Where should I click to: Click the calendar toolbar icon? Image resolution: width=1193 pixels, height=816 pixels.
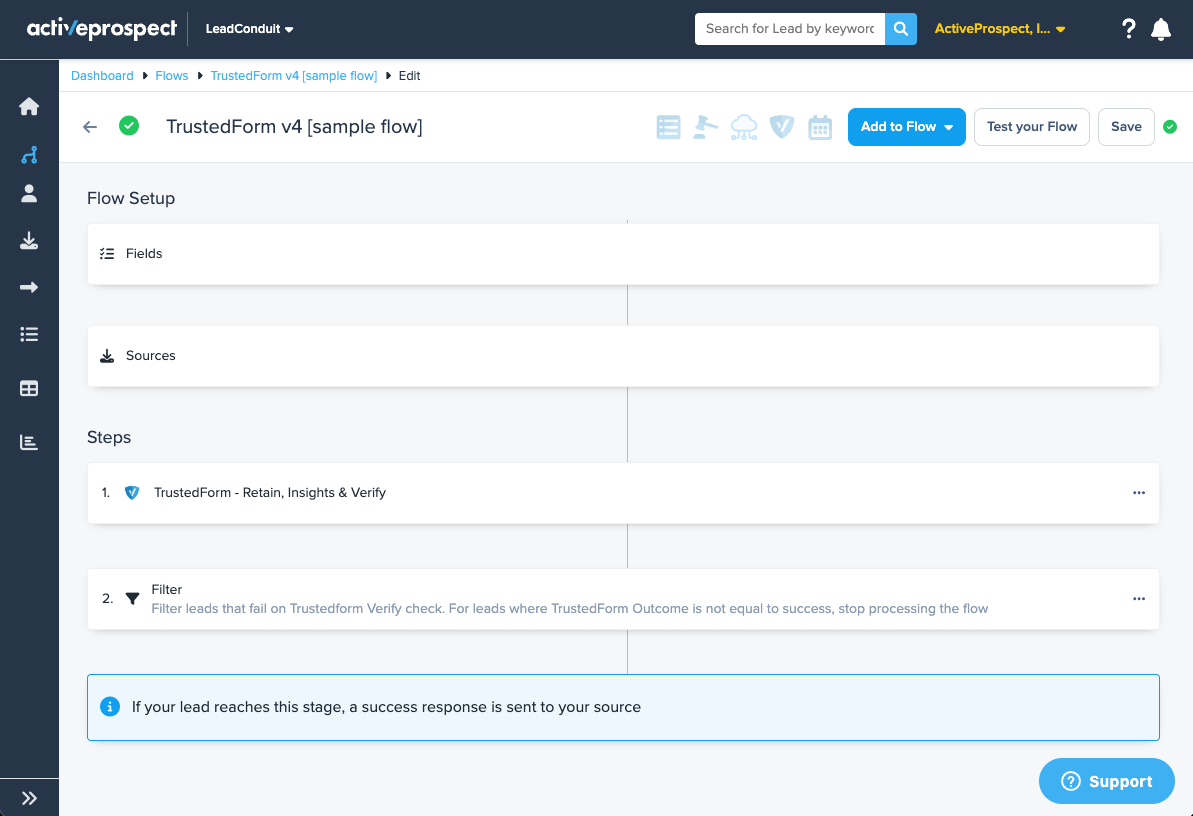click(x=820, y=127)
